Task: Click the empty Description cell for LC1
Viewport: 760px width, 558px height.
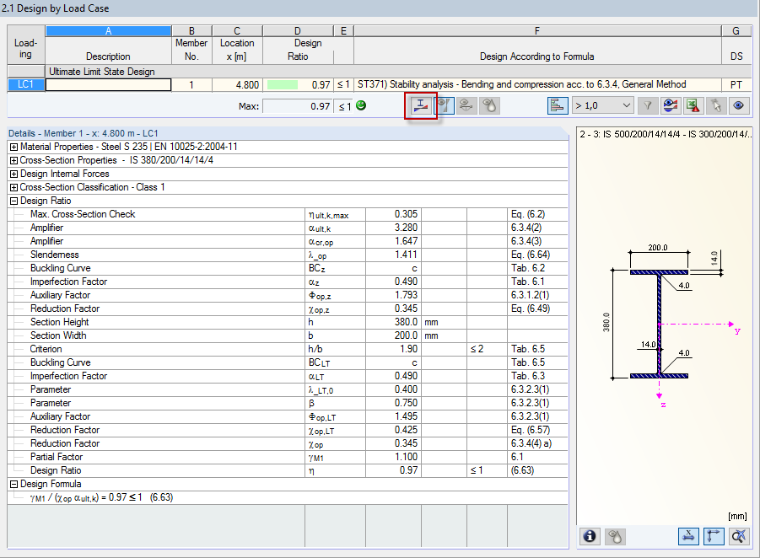Action: pyautogui.click(x=109, y=85)
